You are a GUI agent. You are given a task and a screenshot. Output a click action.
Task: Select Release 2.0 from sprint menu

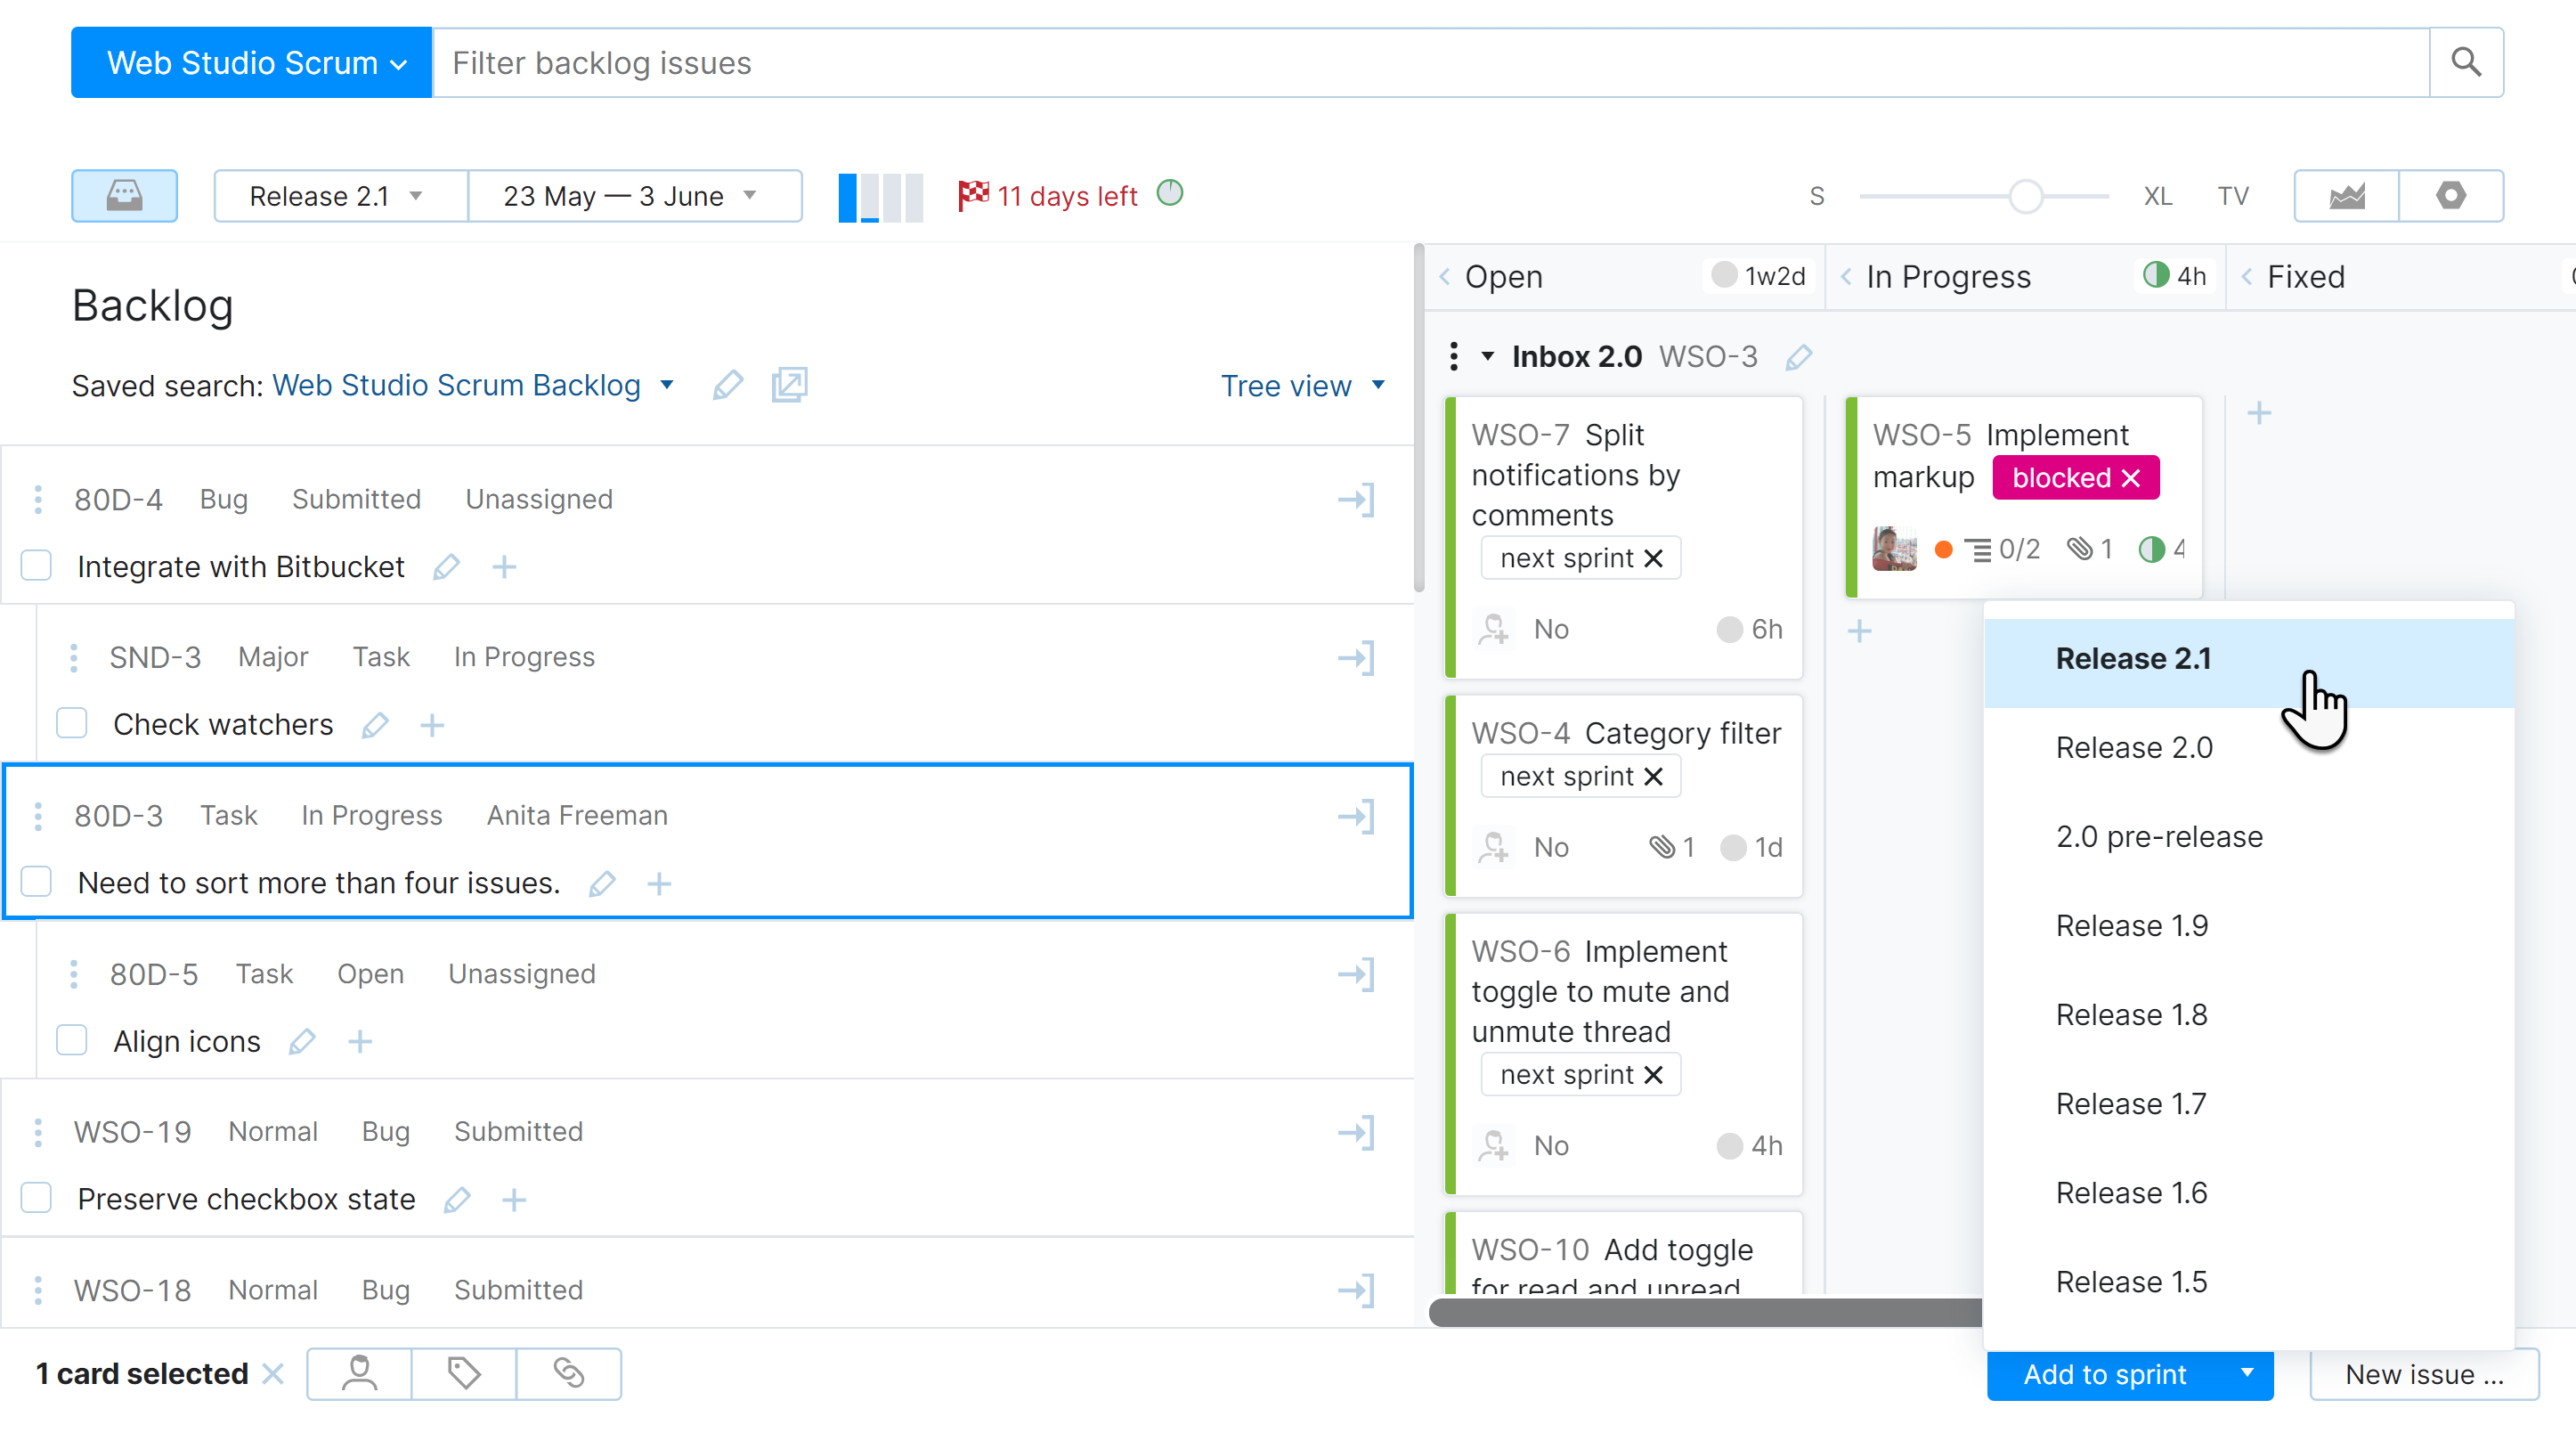point(2134,747)
